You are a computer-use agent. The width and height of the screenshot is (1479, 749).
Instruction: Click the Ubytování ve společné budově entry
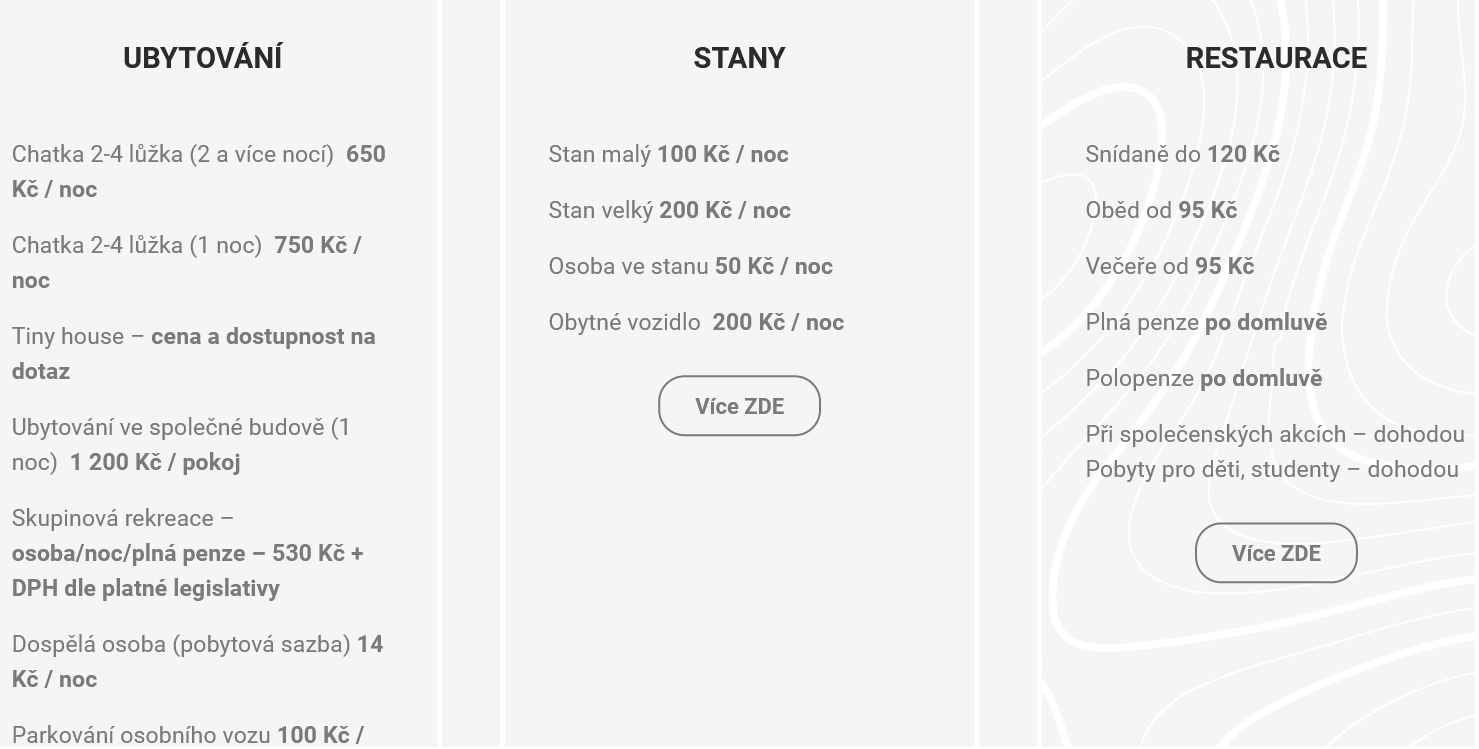[181, 444]
